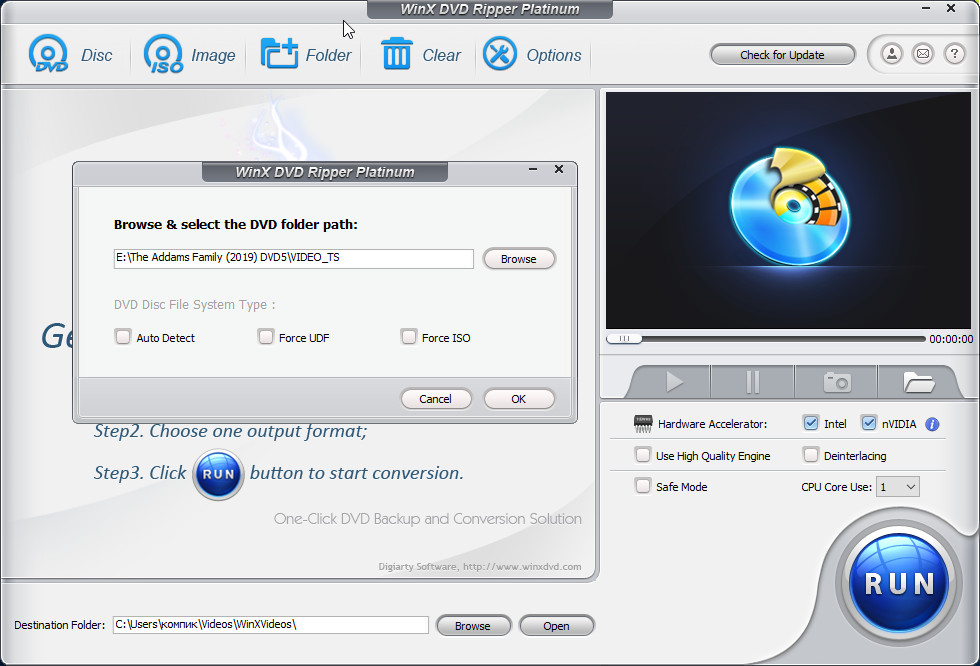Turn on Safe Mode

[642, 486]
